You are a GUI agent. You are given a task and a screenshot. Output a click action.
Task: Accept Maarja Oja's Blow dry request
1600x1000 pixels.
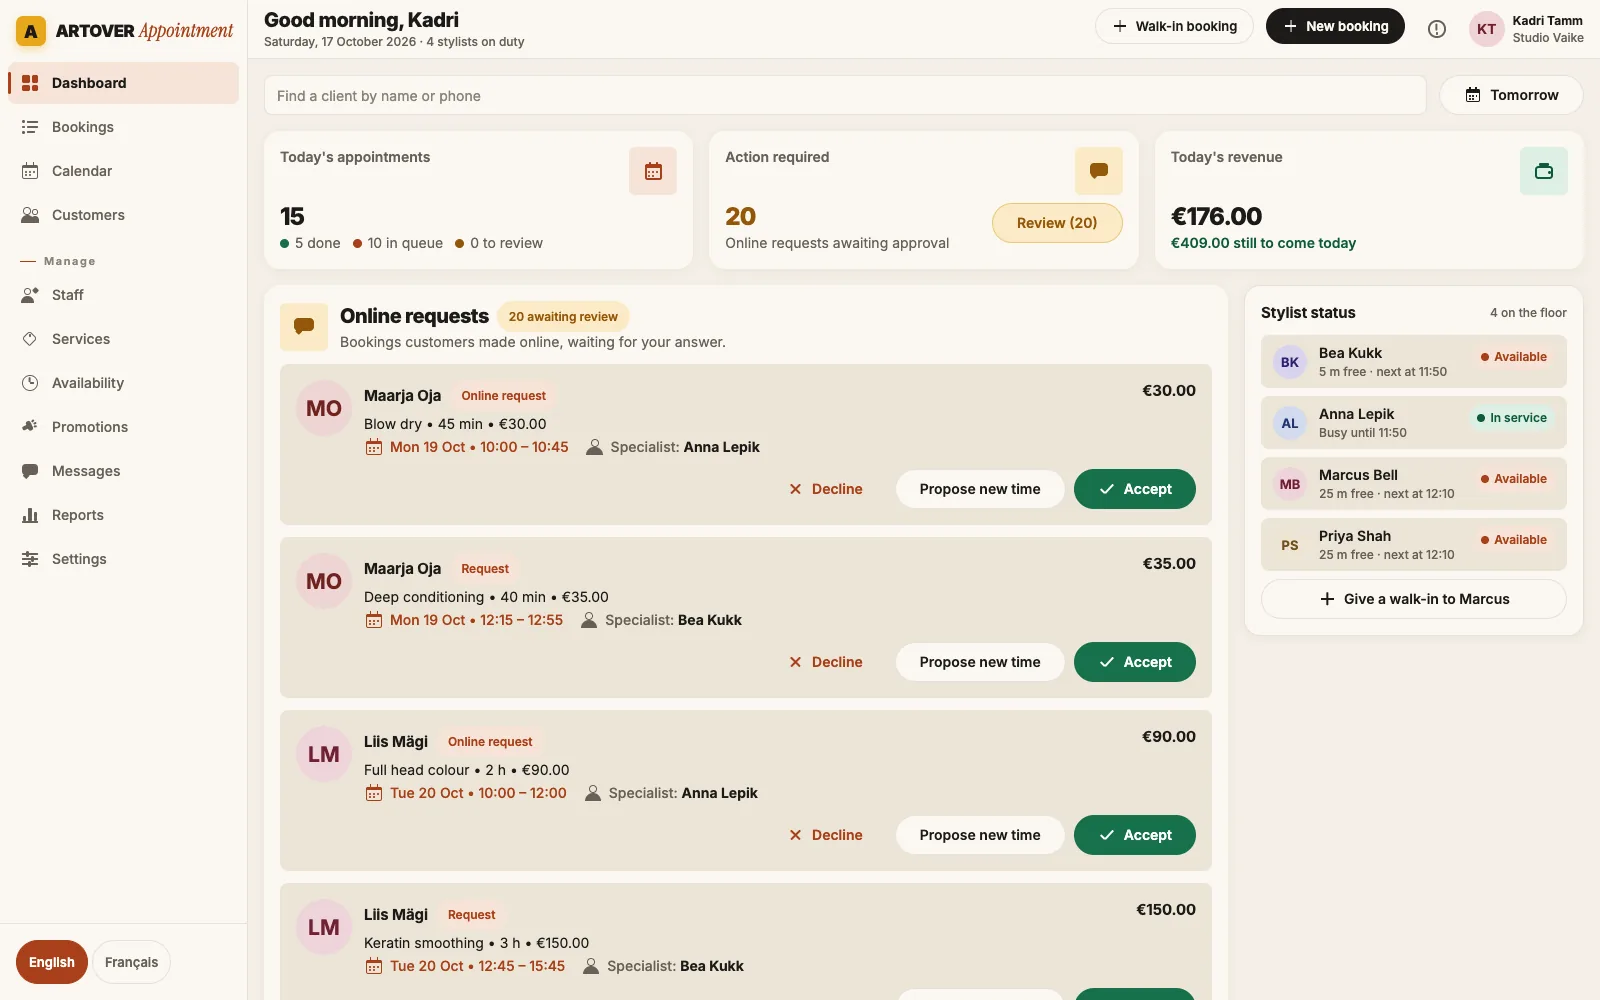tap(1135, 489)
